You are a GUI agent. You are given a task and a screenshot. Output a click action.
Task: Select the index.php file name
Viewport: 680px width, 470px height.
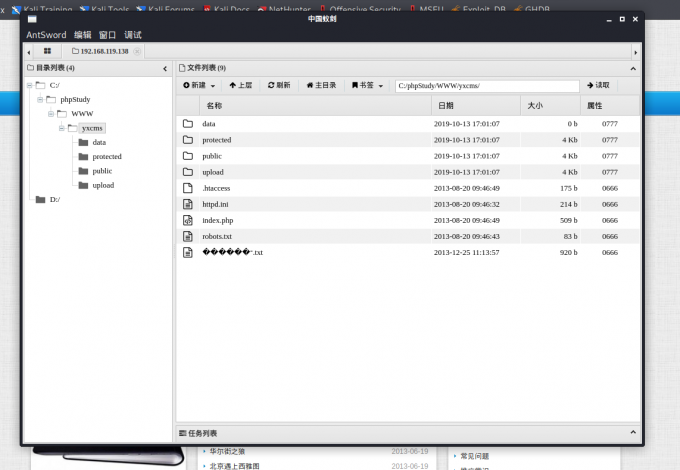[218, 220]
